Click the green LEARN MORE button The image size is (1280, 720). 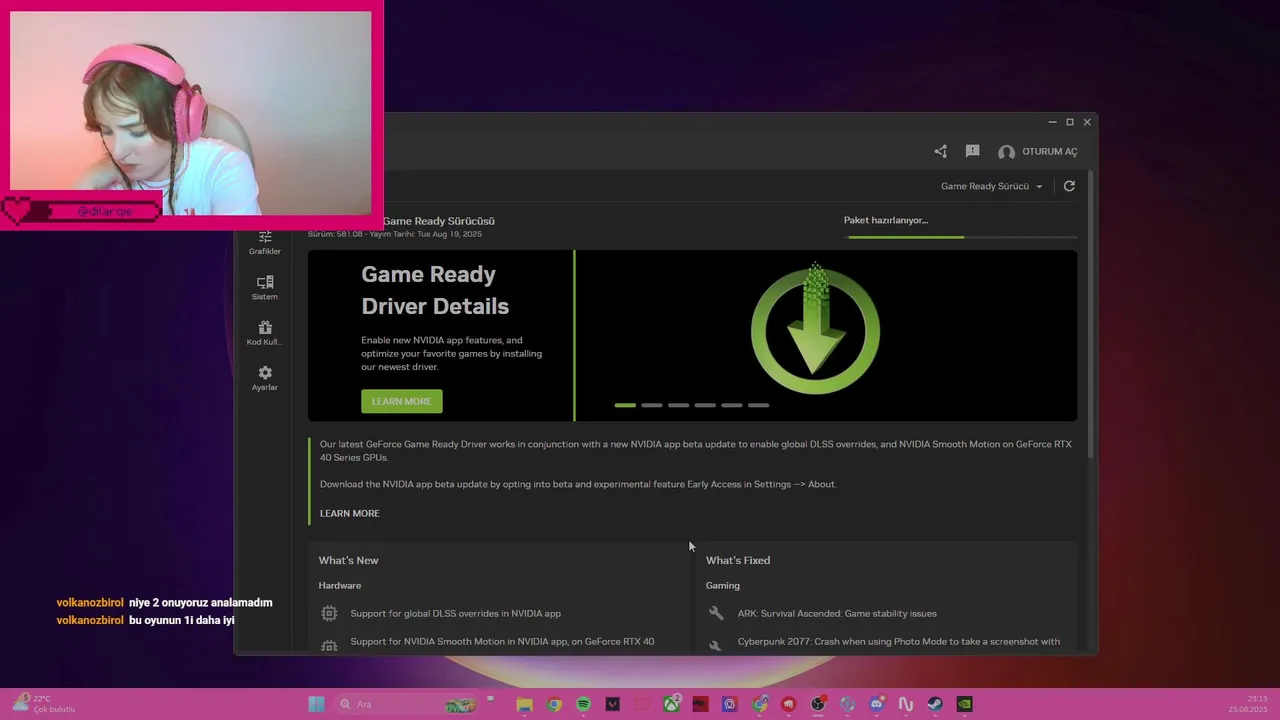(402, 401)
